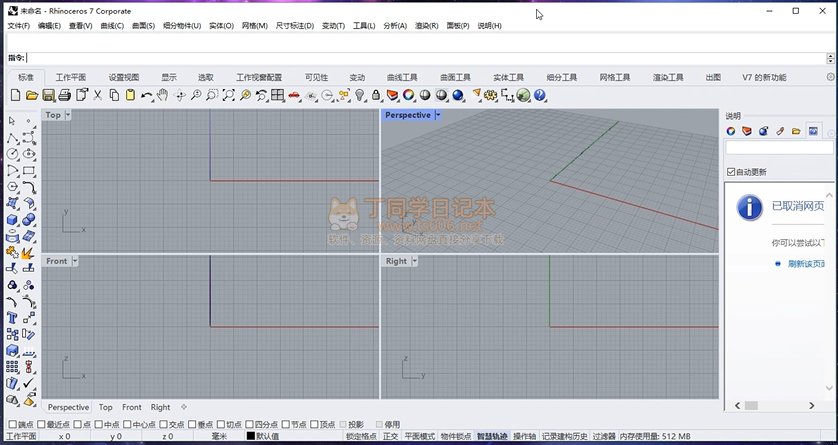The width and height of the screenshot is (838, 445).
Task: Click the black 默认值 layer color swatch
Action: (x=250, y=436)
